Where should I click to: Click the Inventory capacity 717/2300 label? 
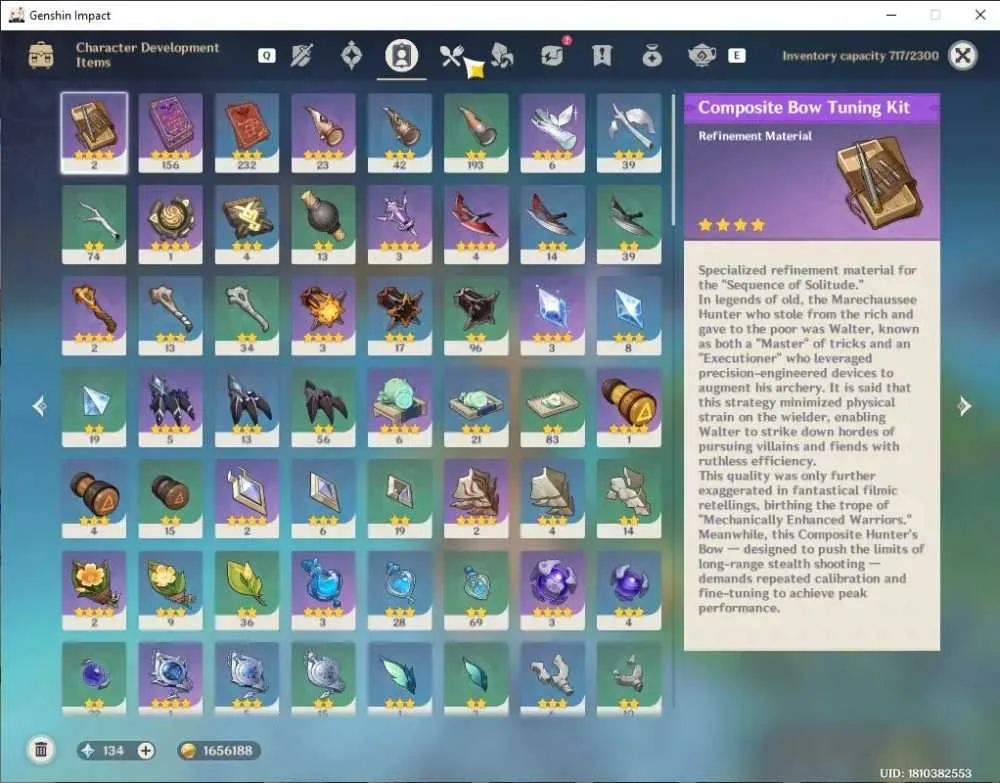pyautogui.click(x=860, y=56)
